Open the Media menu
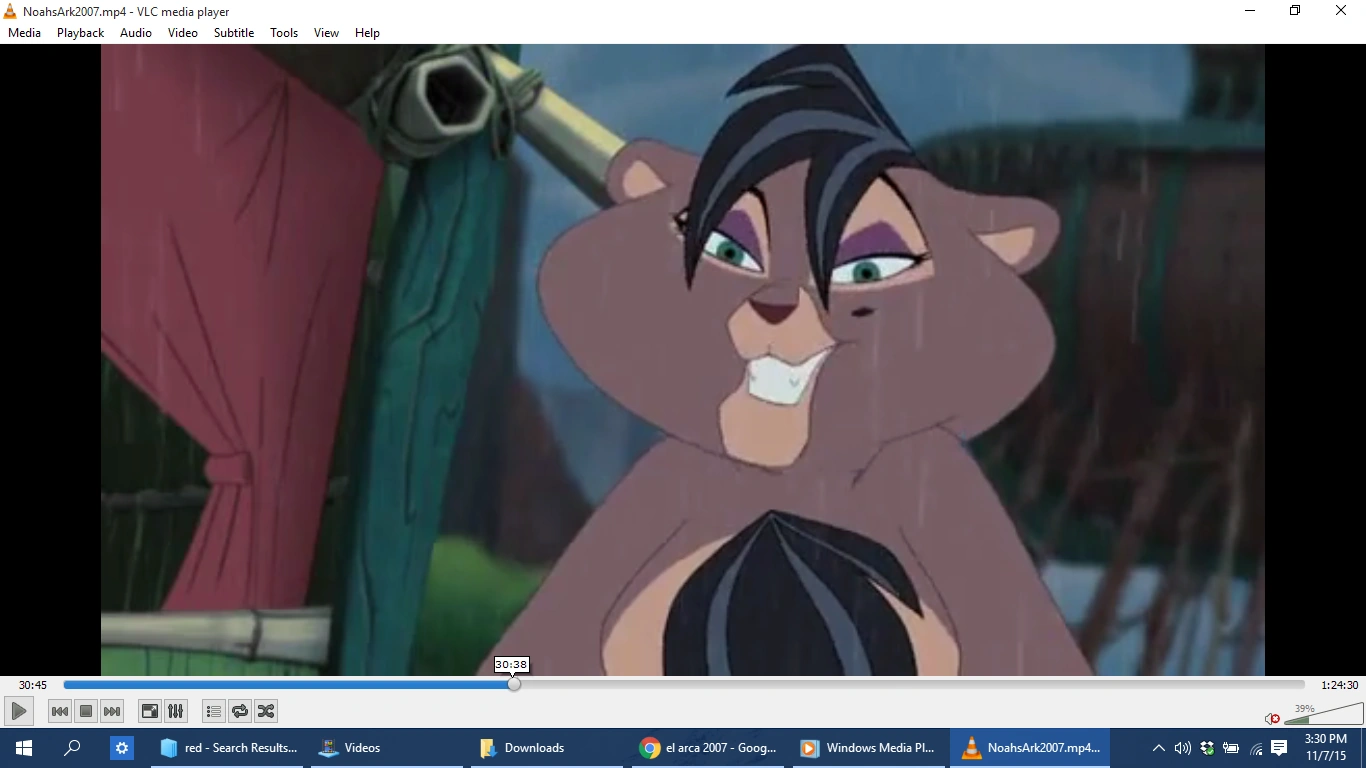Viewport: 1366px width, 768px height. tap(25, 33)
